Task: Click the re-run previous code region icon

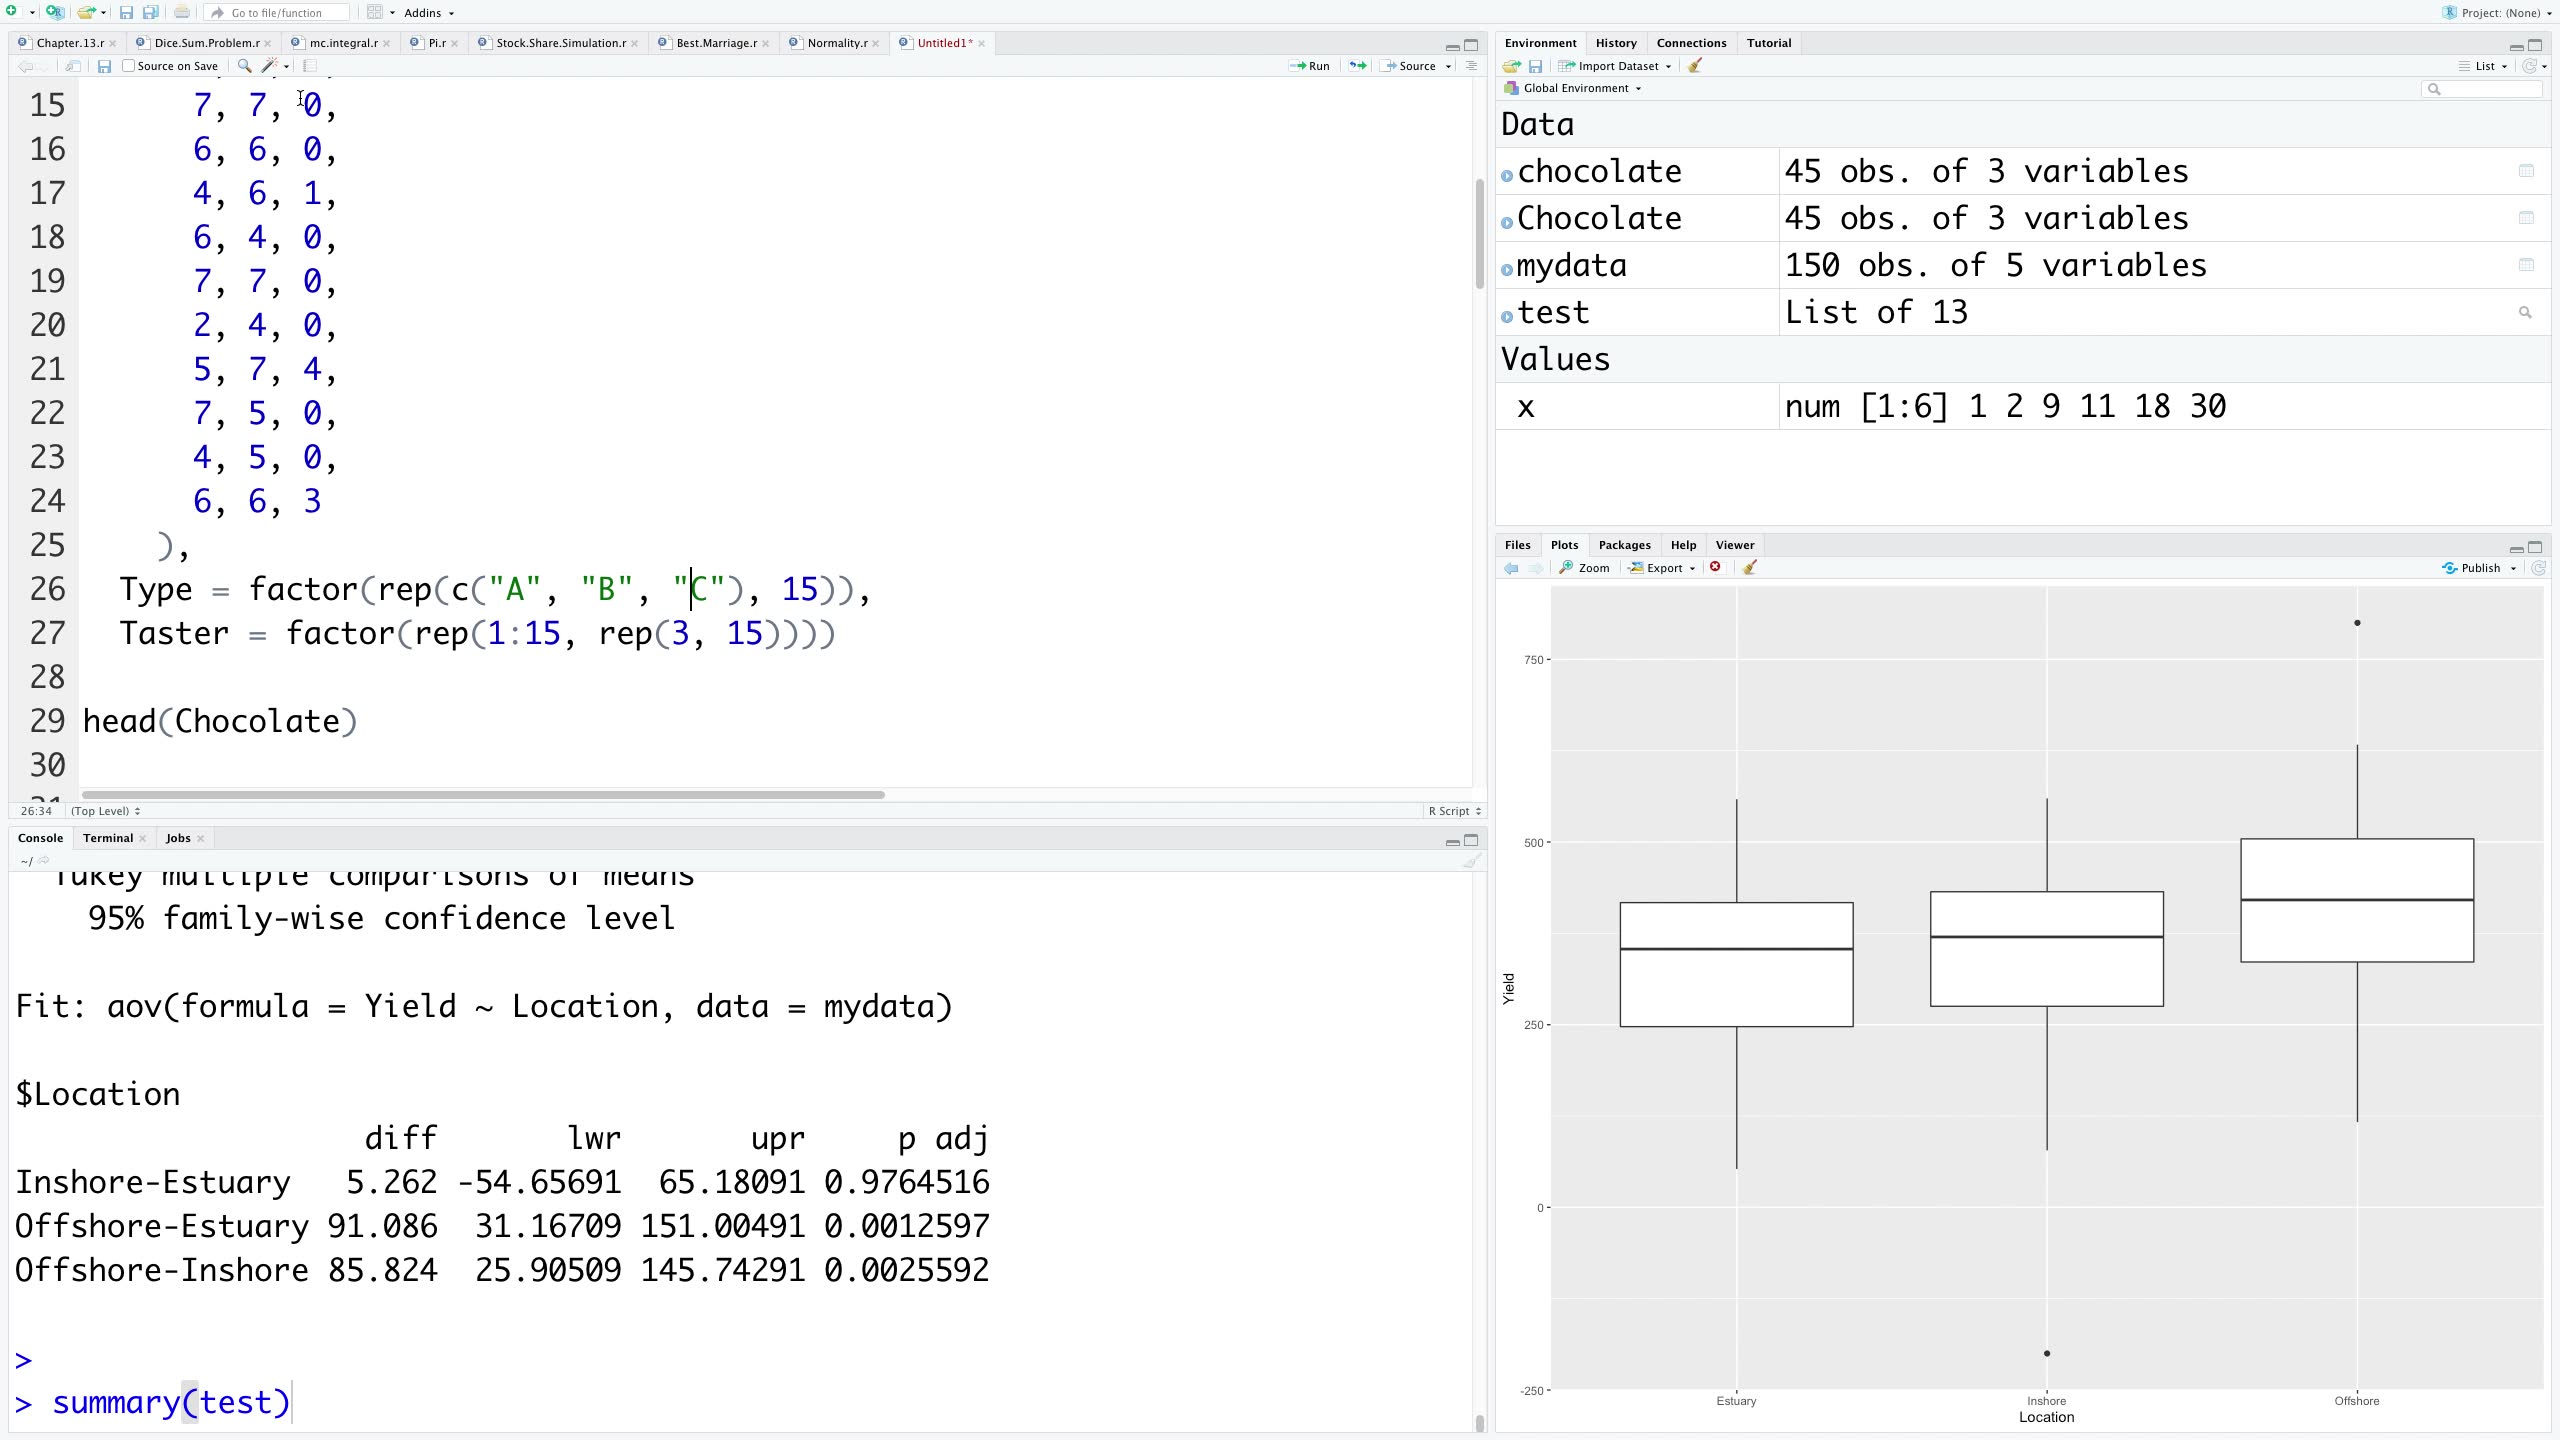Action: [x=1357, y=66]
